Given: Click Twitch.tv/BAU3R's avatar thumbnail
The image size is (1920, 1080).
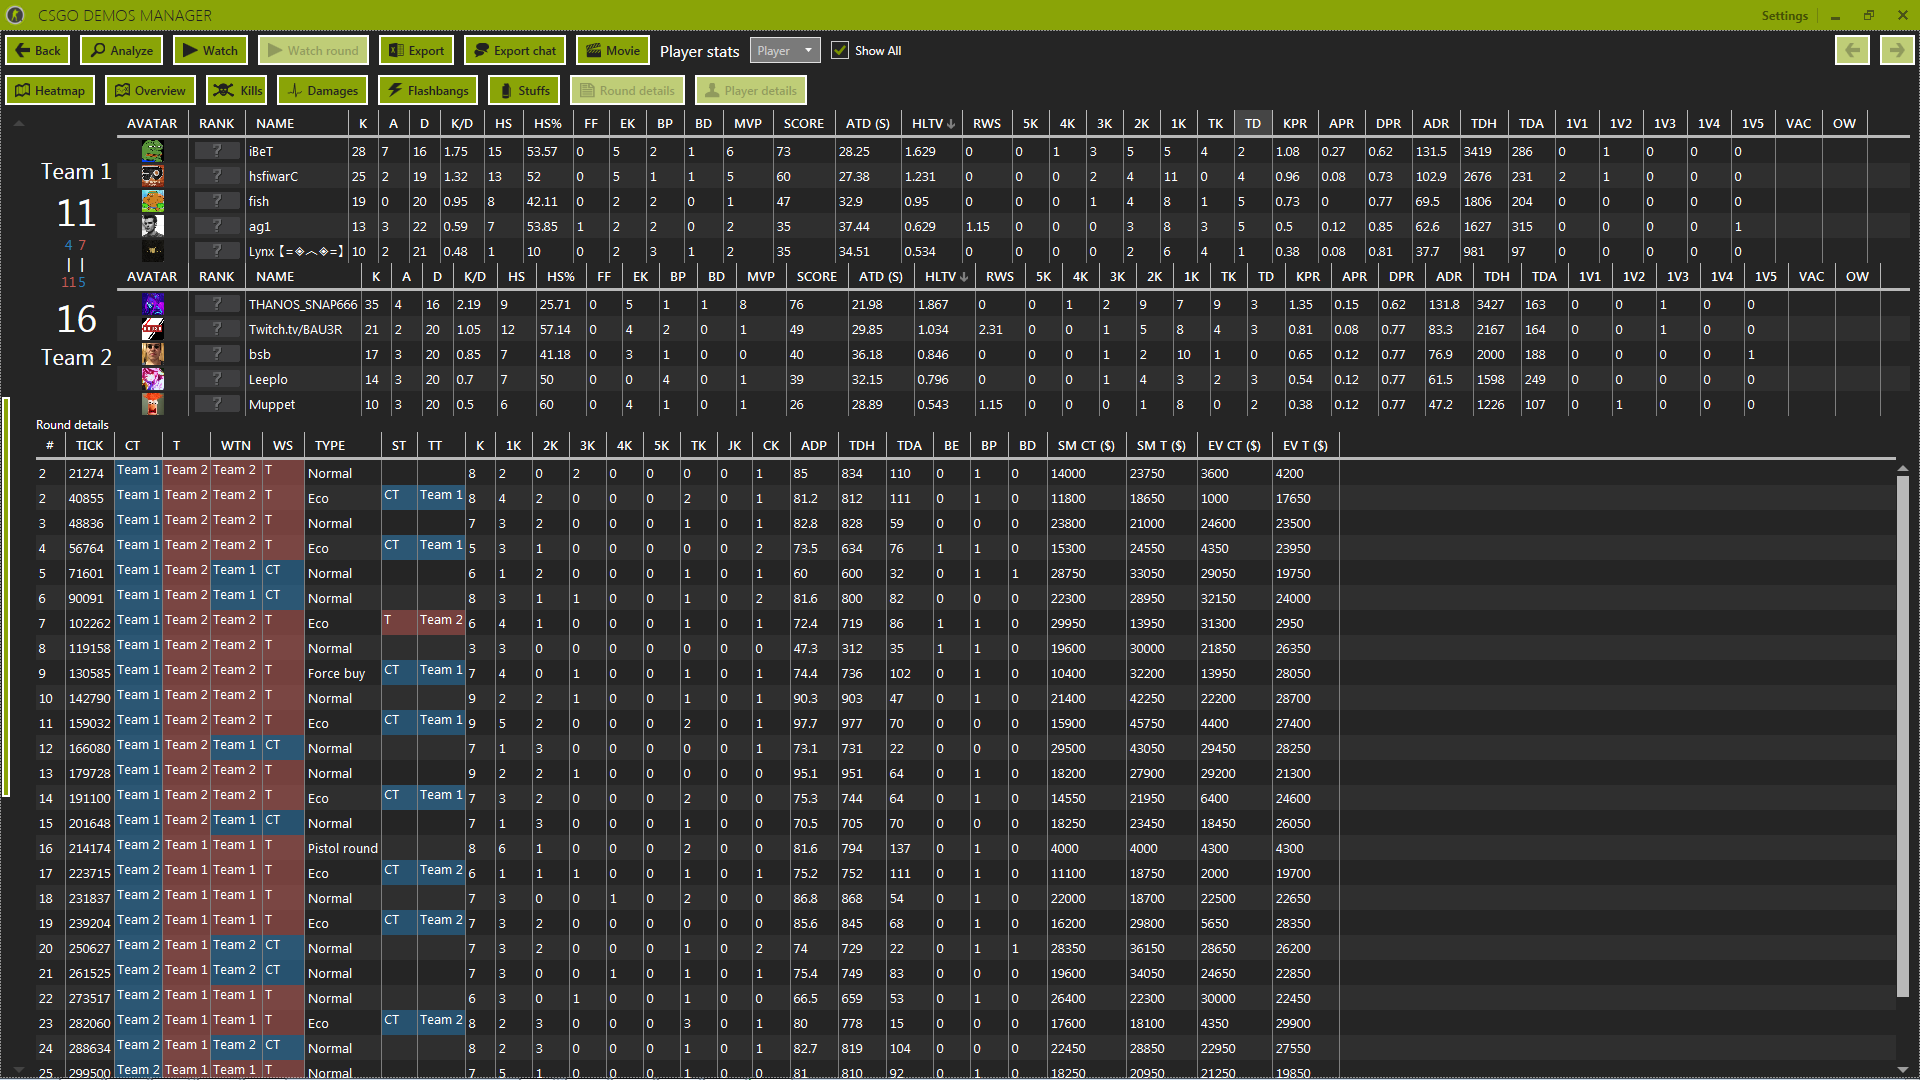Looking at the screenshot, I should pyautogui.click(x=152, y=329).
